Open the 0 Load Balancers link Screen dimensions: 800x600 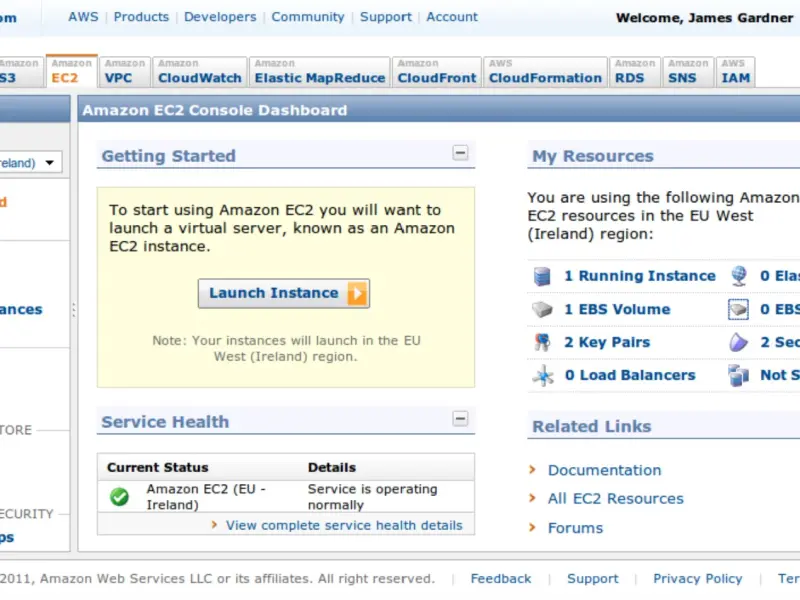coord(630,375)
